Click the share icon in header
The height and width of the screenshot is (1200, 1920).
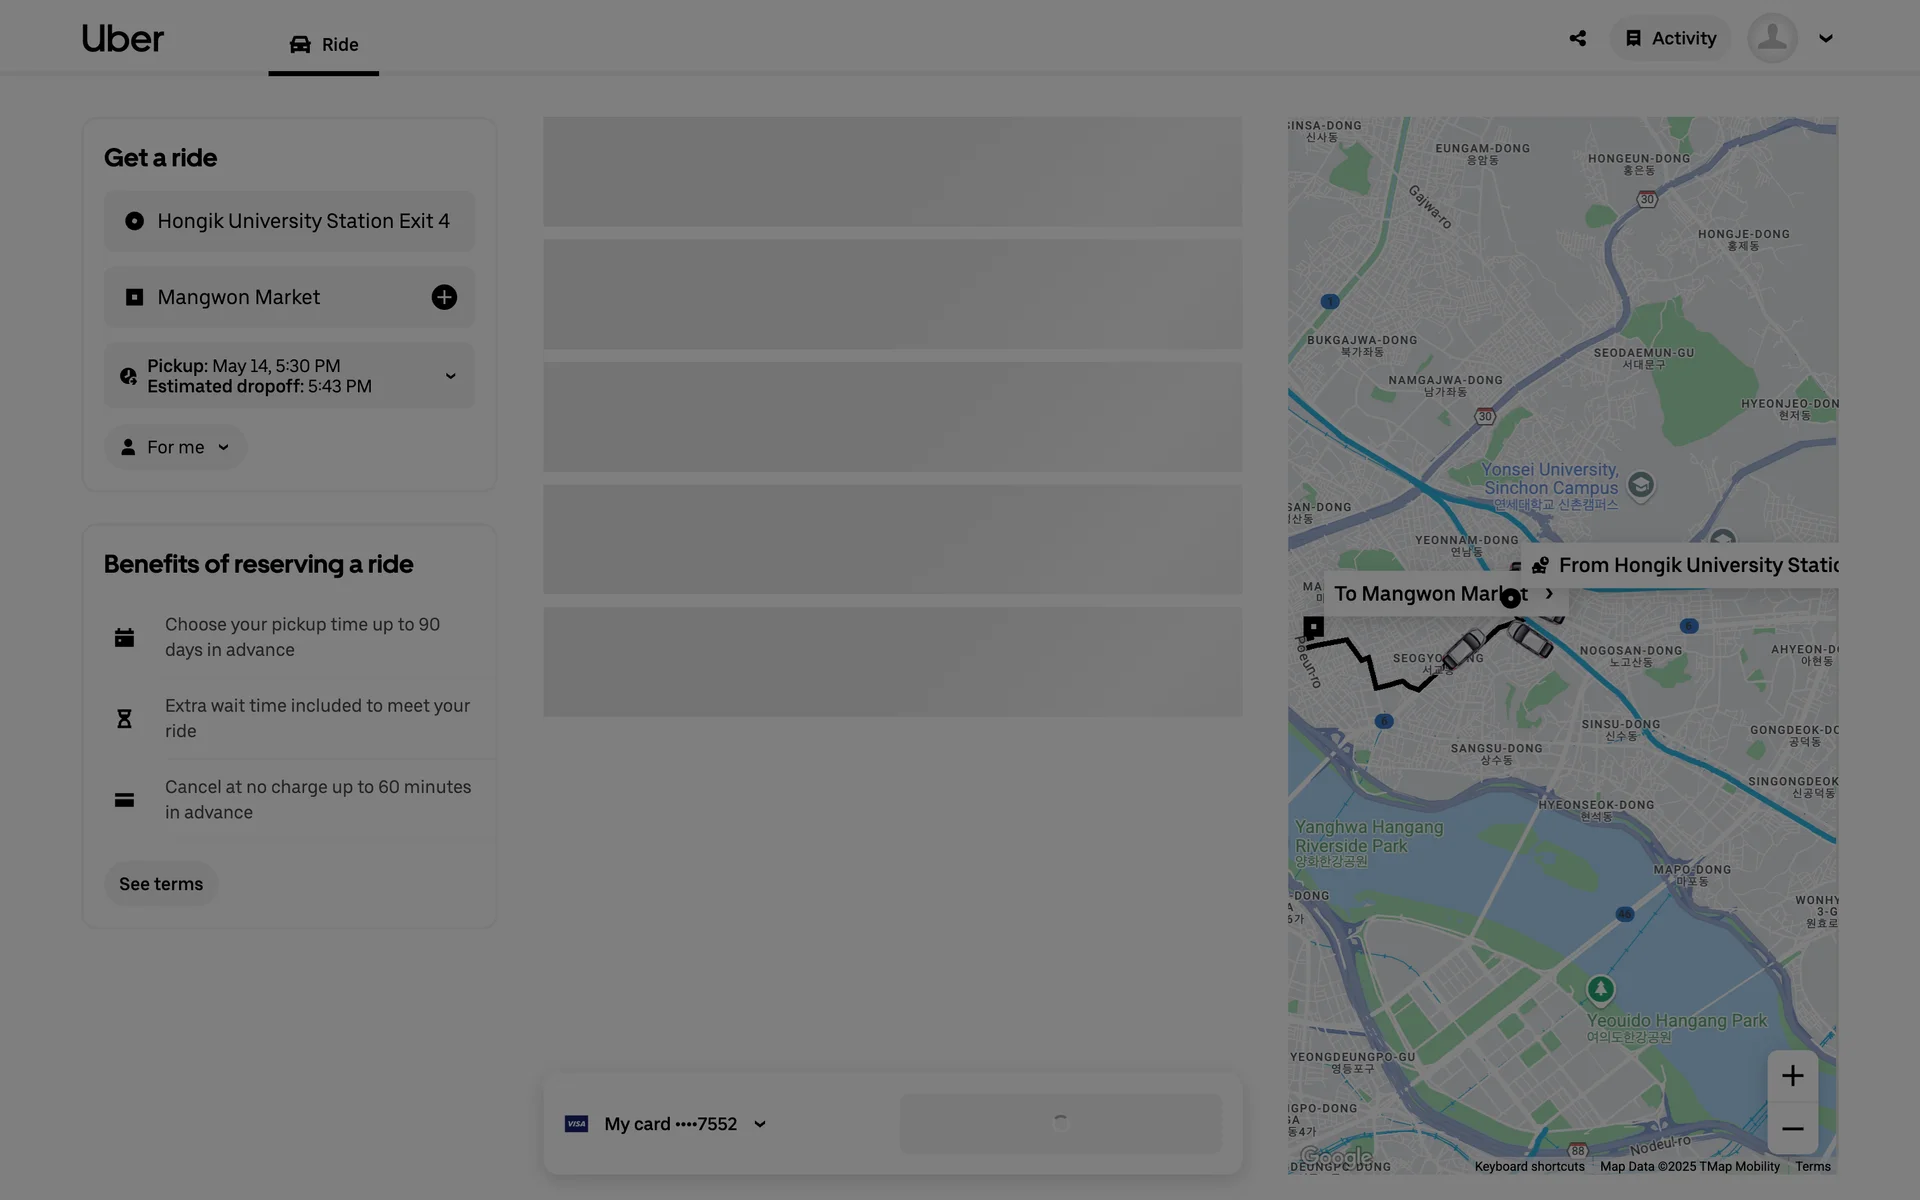1577,39
